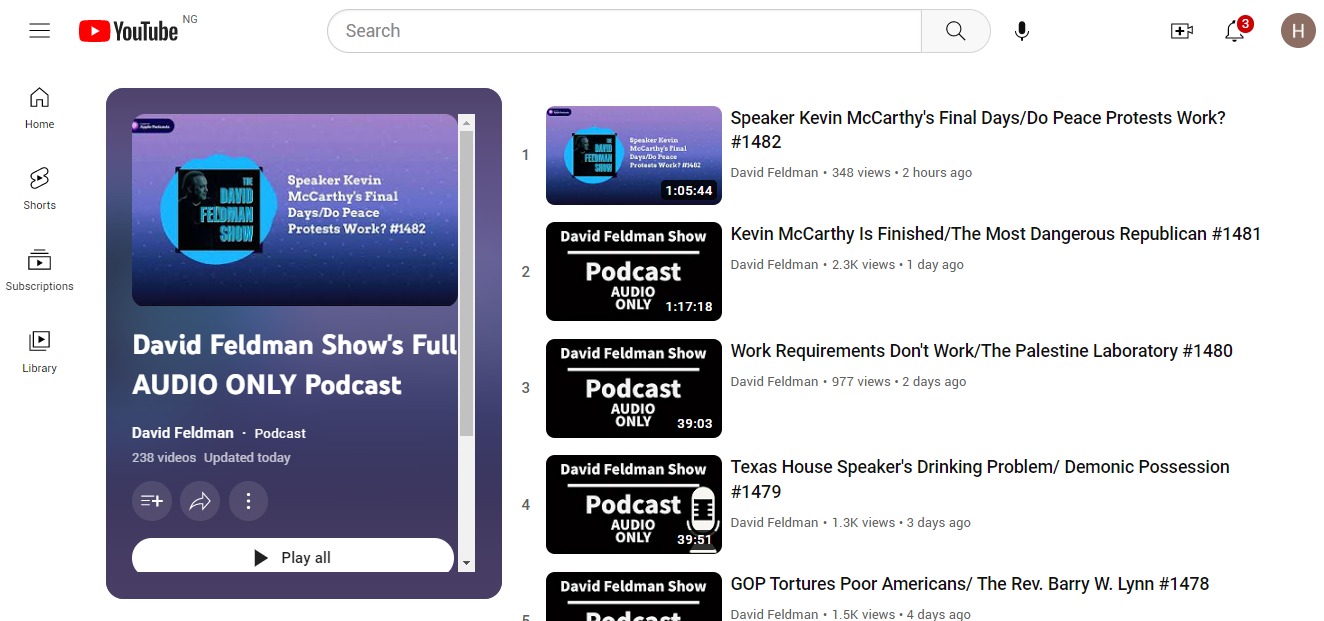Open 'Kevin McCarthy Is Finished' video title
Screen dimensions: 1324x621
[996, 234]
